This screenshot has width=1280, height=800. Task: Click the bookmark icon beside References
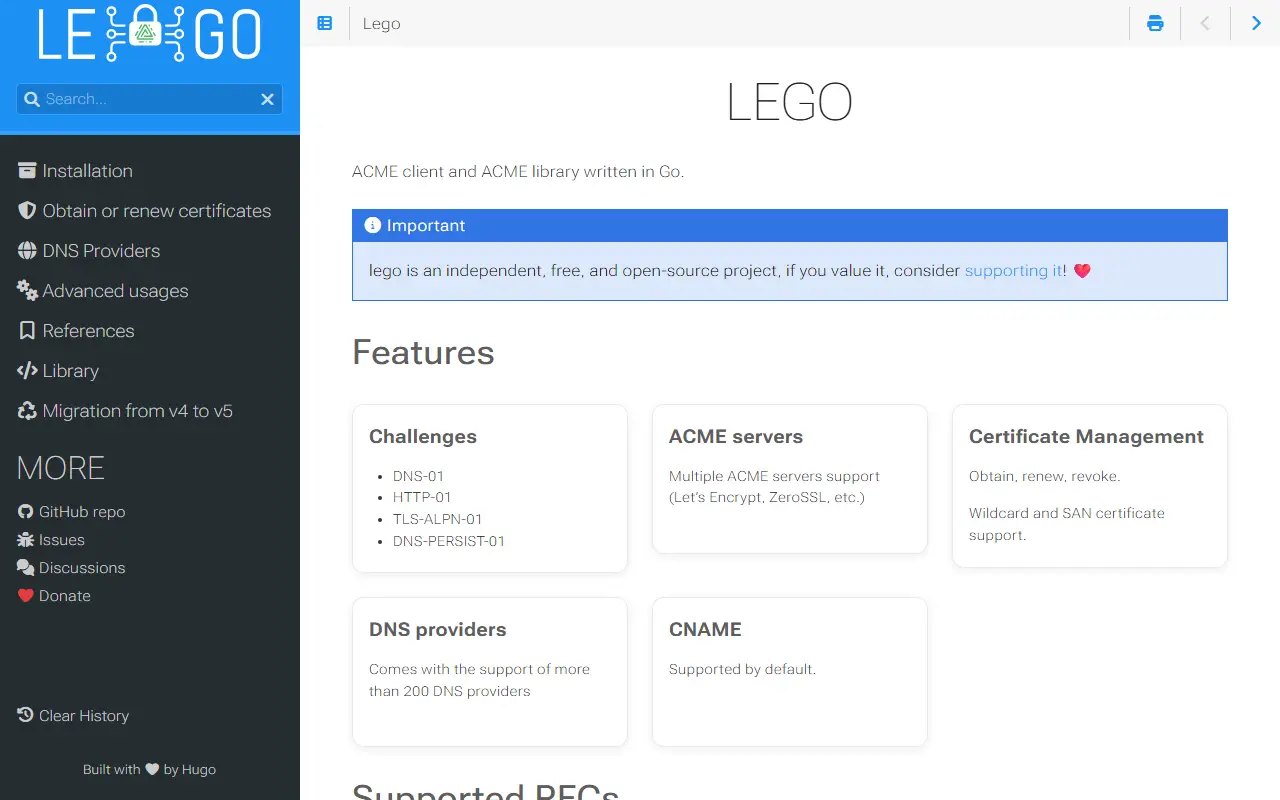point(27,331)
